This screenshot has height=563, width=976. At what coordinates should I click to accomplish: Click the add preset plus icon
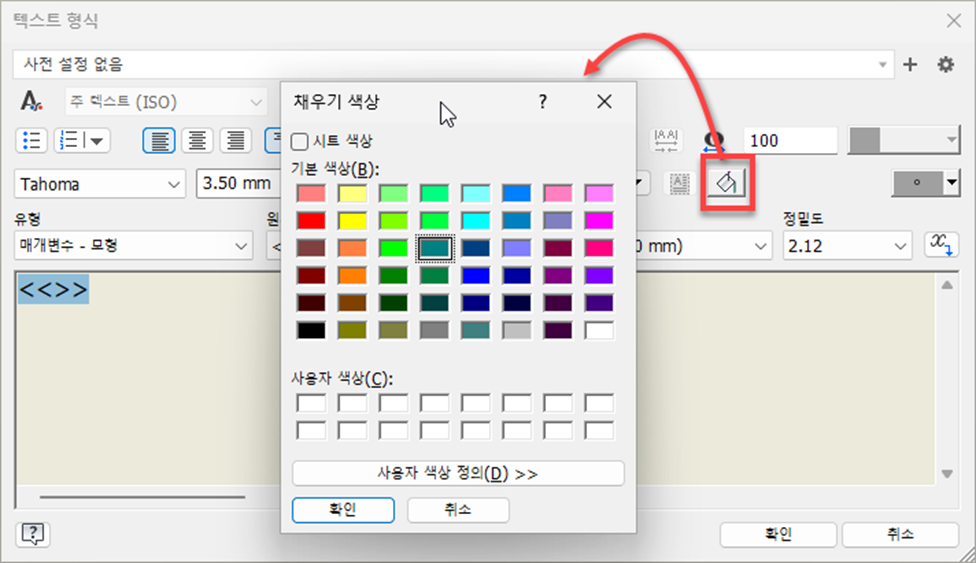coord(910,64)
